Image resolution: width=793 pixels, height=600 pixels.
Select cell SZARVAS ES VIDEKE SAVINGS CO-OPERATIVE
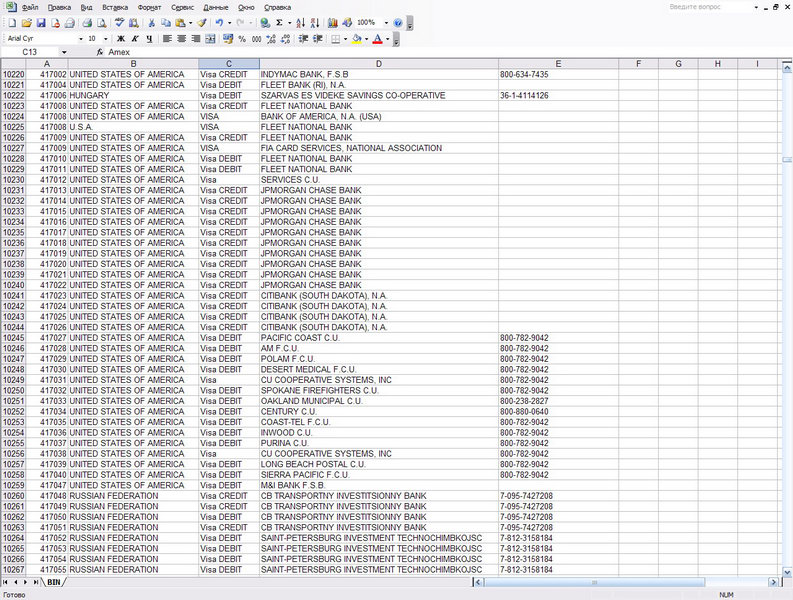coord(379,96)
